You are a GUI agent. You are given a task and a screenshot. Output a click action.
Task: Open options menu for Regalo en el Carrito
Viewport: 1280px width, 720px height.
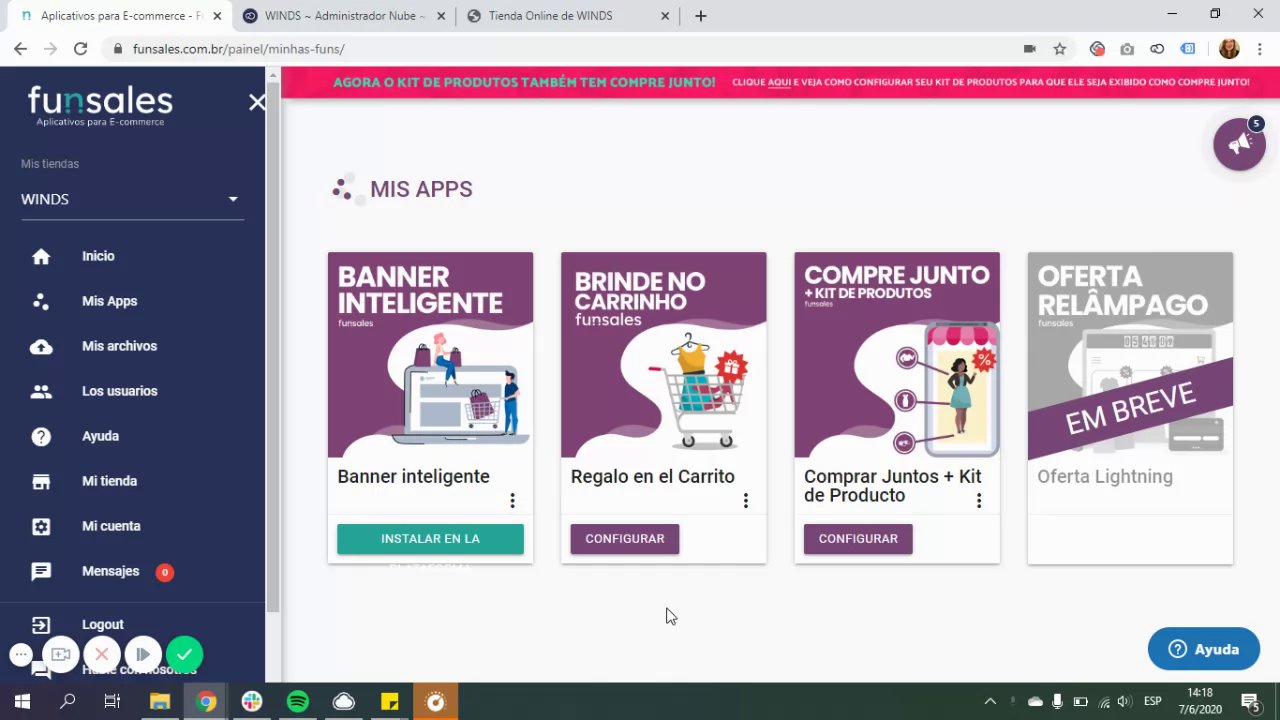coord(745,500)
